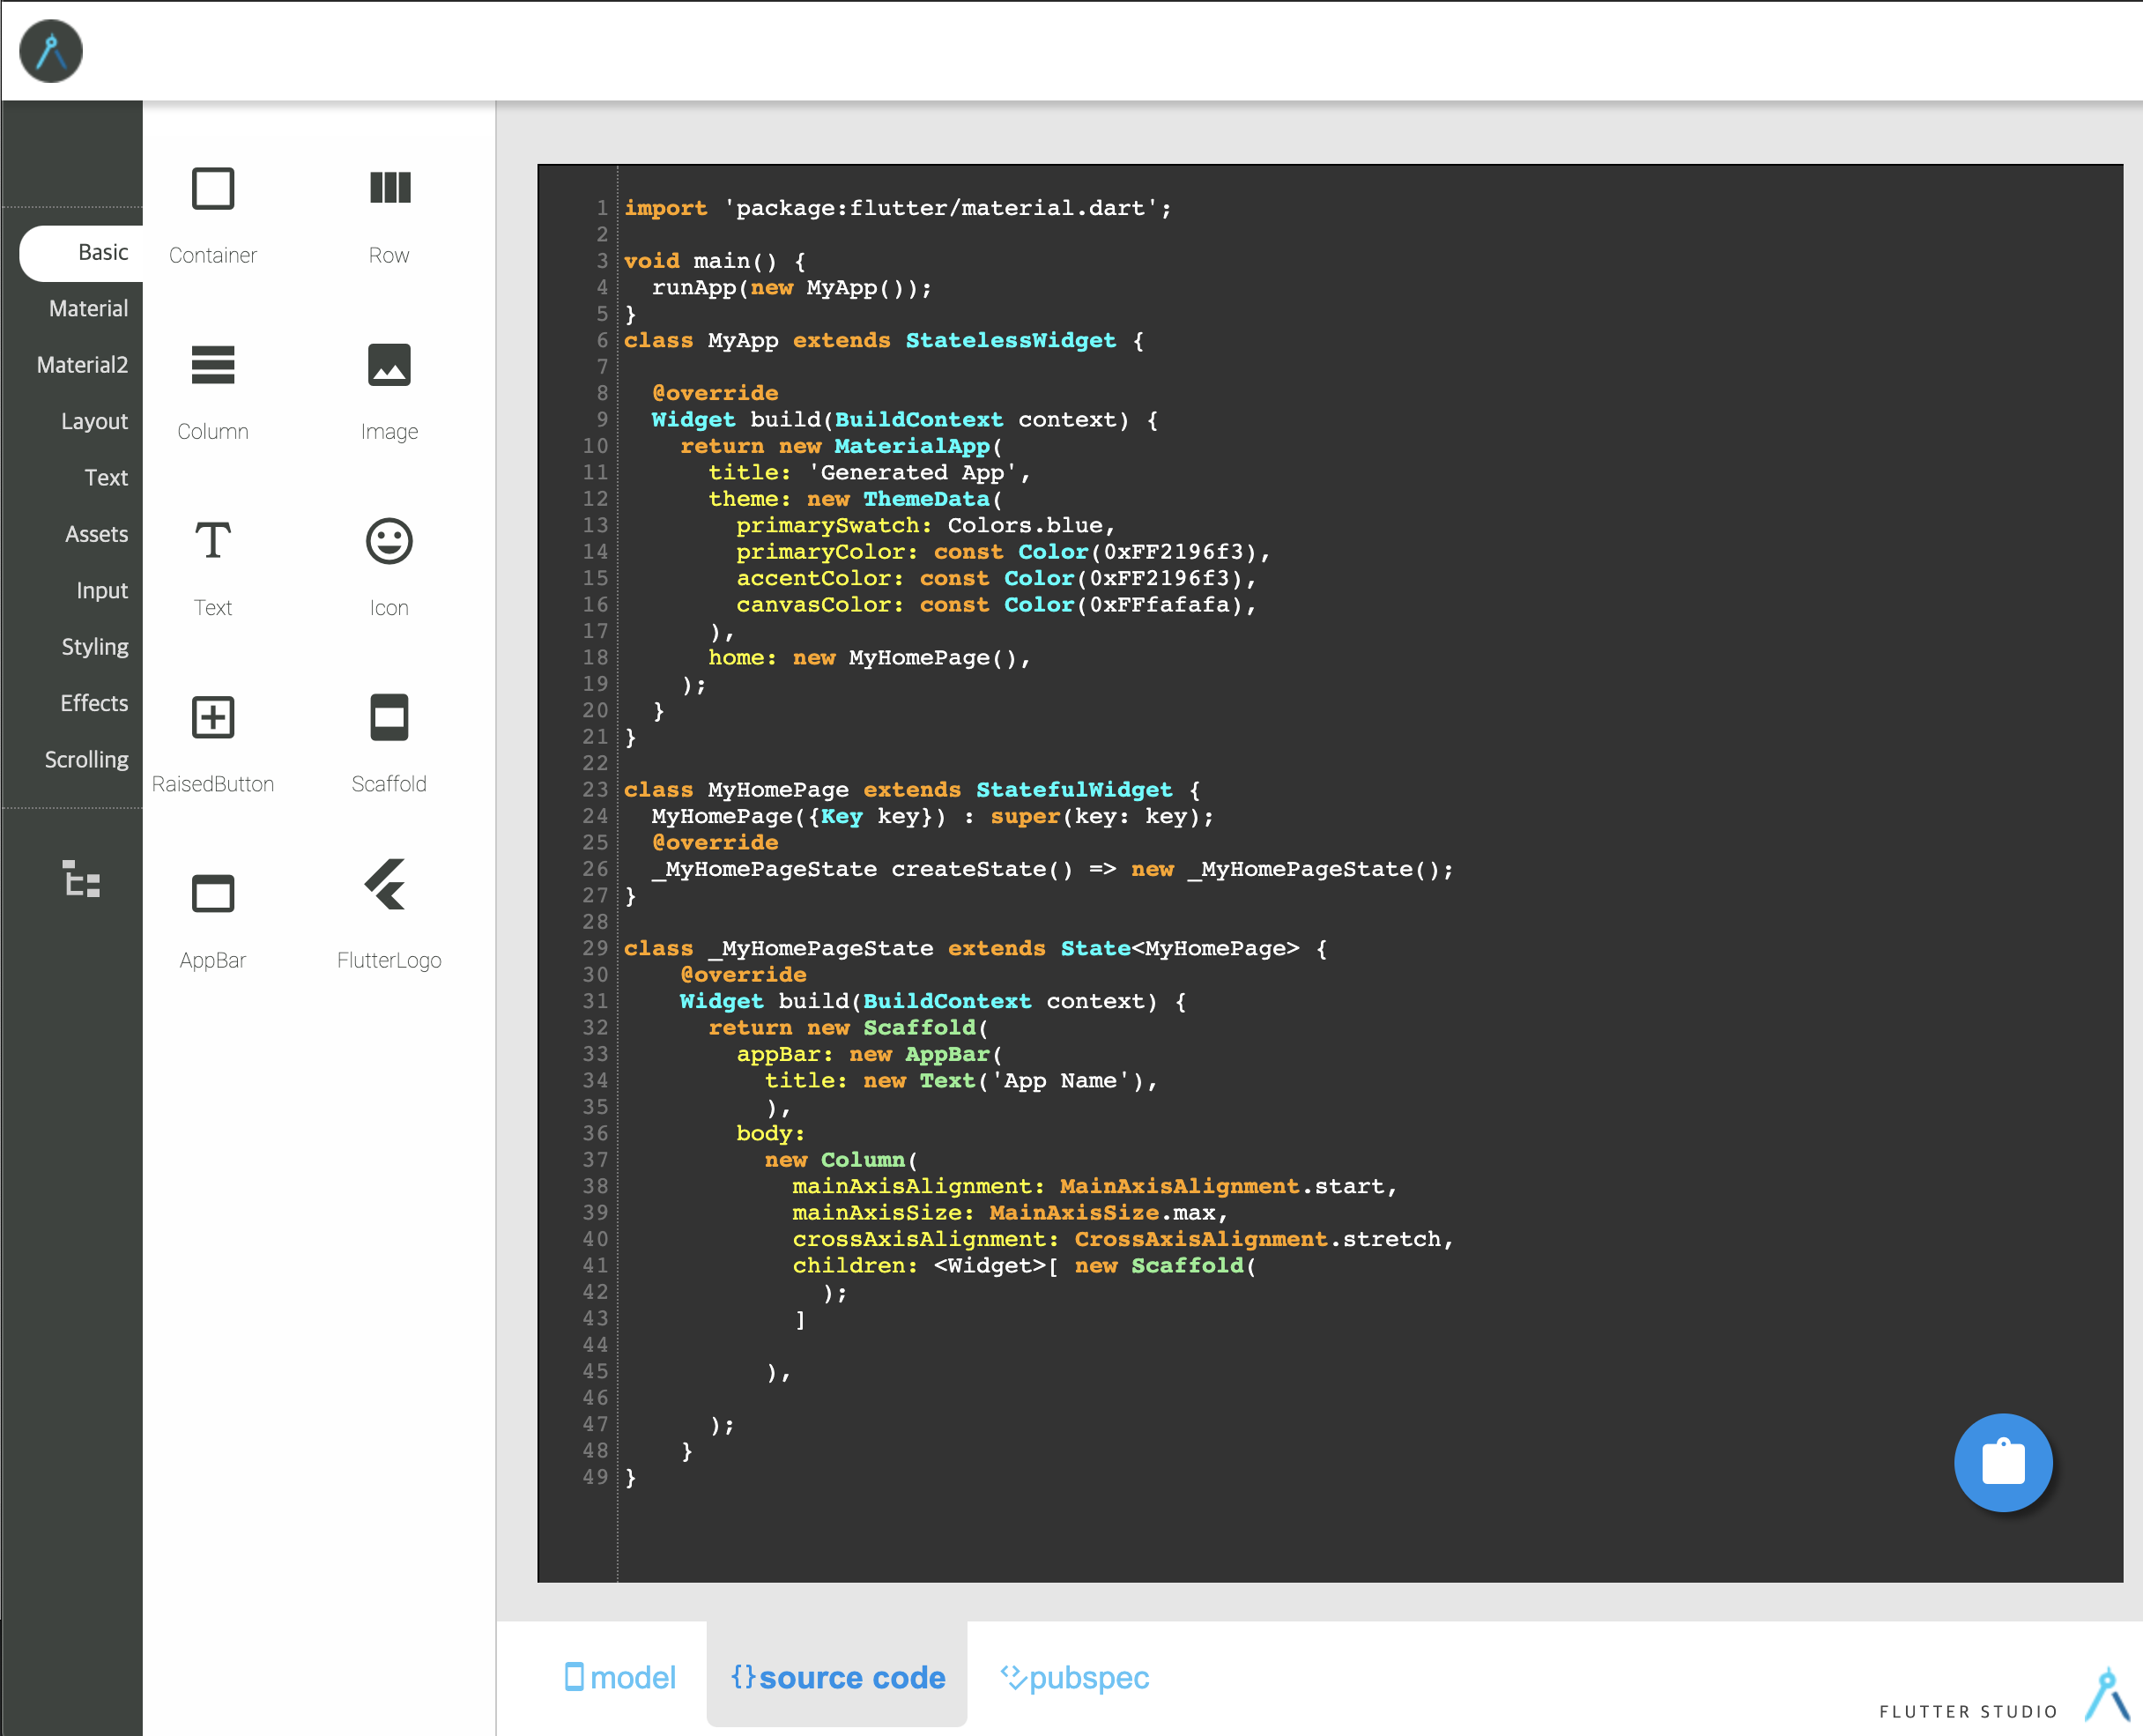Select the Row widget icon
This screenshot has width=2143, height=1736.
point(389,189)
